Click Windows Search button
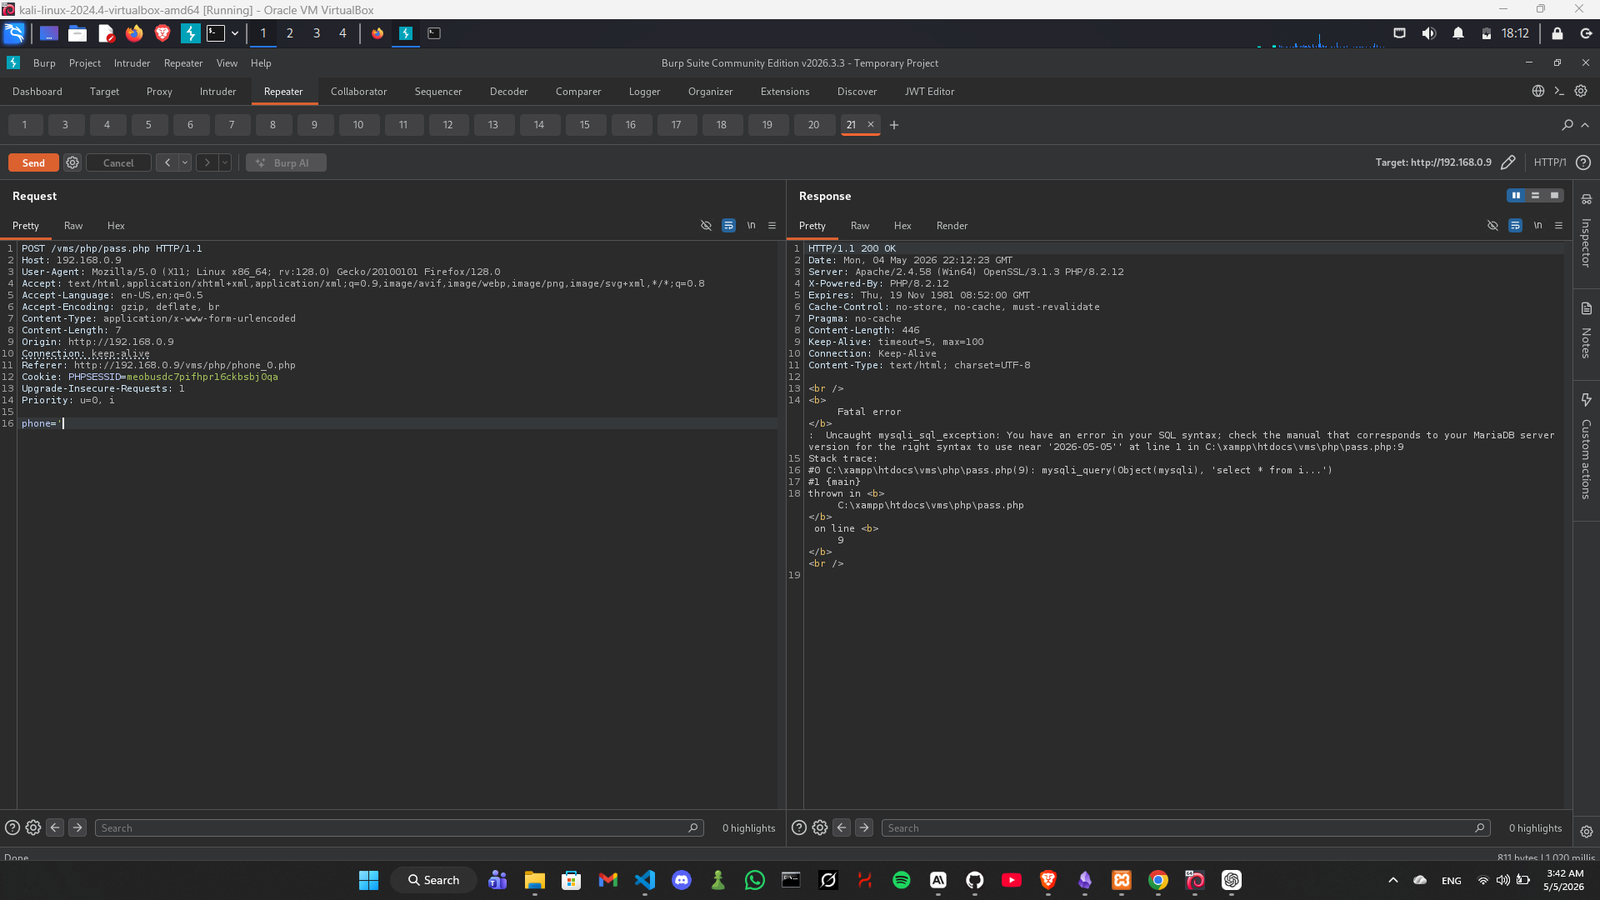Screen dimensions: 1600x900 [433, 880]
